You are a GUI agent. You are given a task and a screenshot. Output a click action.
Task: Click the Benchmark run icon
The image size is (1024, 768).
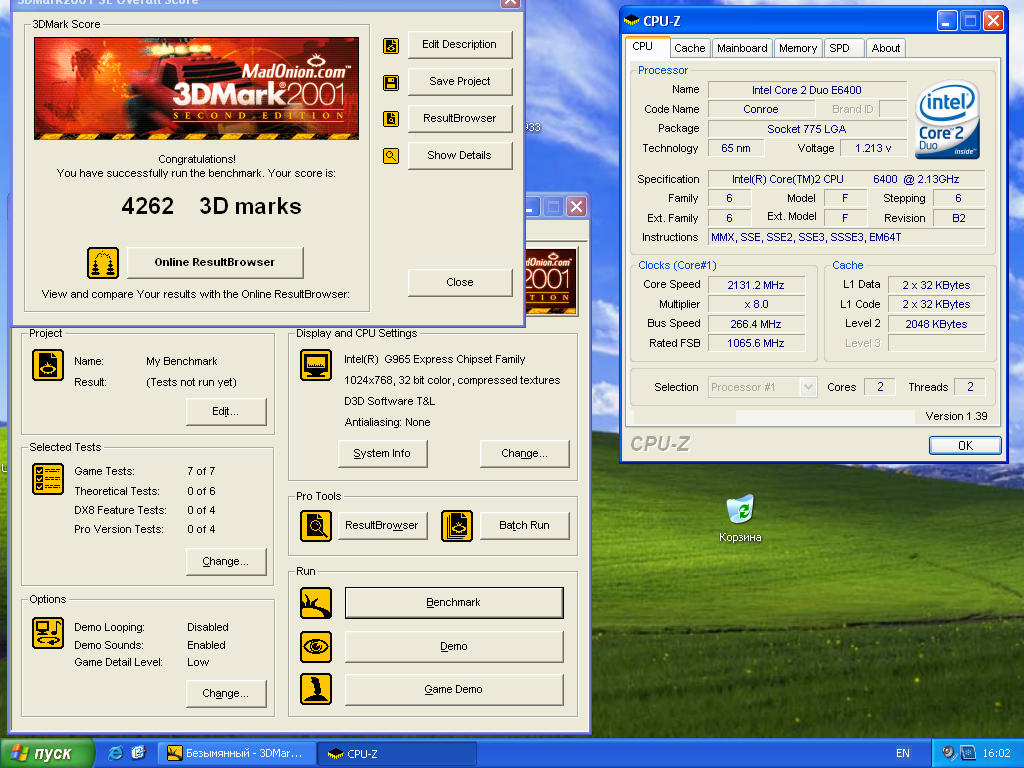tap(316, 603)
